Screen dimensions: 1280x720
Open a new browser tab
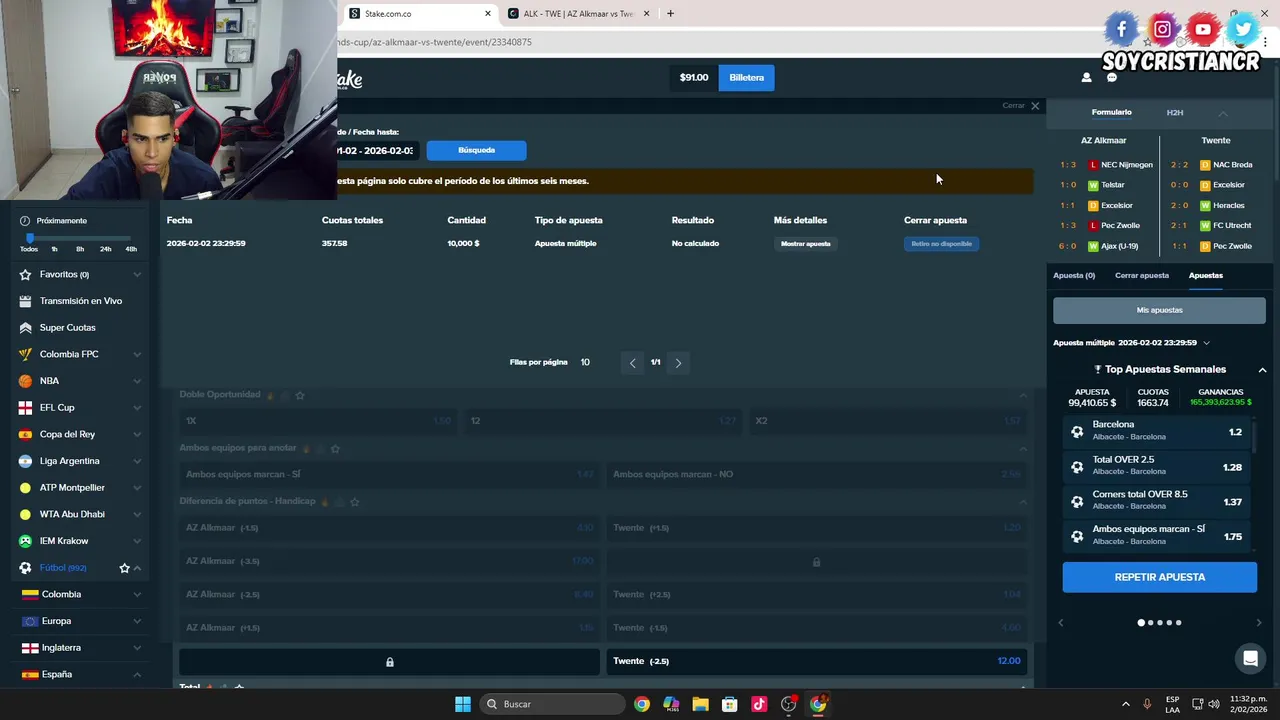tap(670, 14)
